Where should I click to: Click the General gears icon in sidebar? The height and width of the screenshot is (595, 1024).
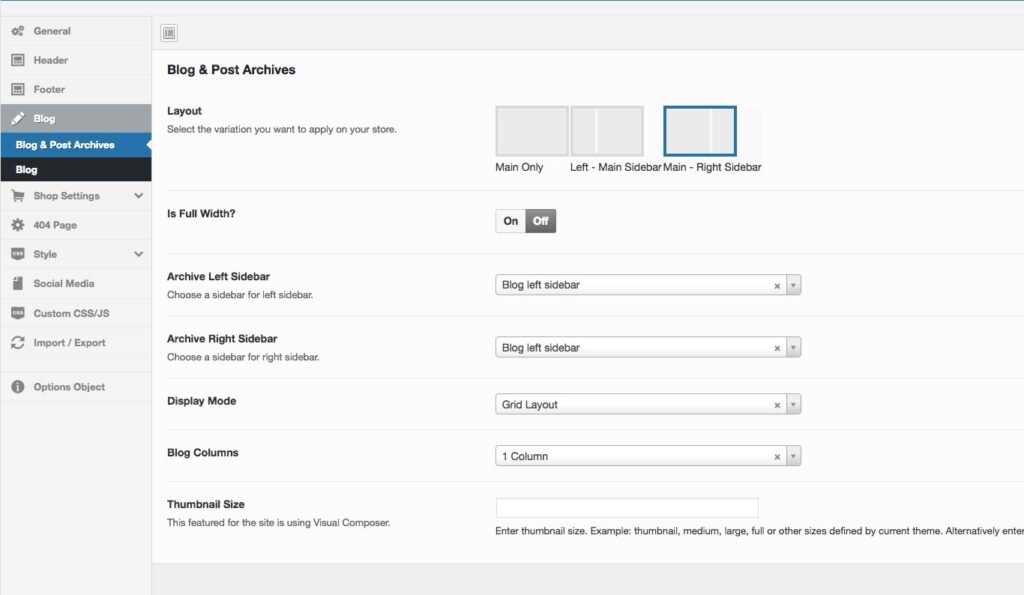(18, 31)
